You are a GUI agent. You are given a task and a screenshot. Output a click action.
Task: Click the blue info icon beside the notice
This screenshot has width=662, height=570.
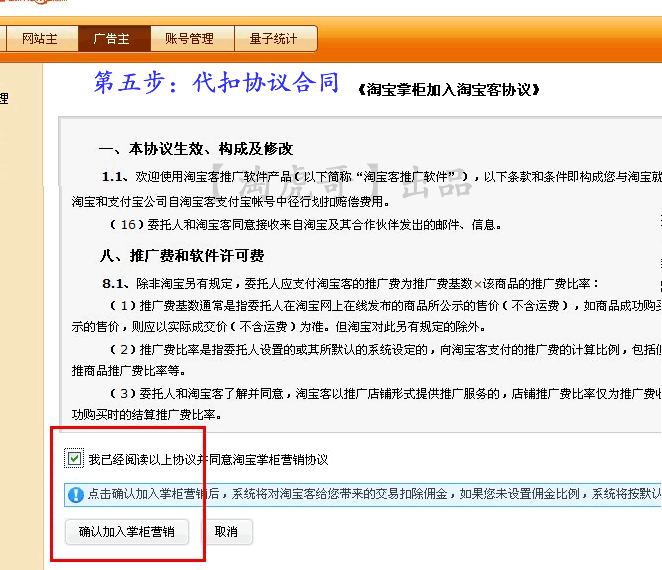click(x=76, y=495)
